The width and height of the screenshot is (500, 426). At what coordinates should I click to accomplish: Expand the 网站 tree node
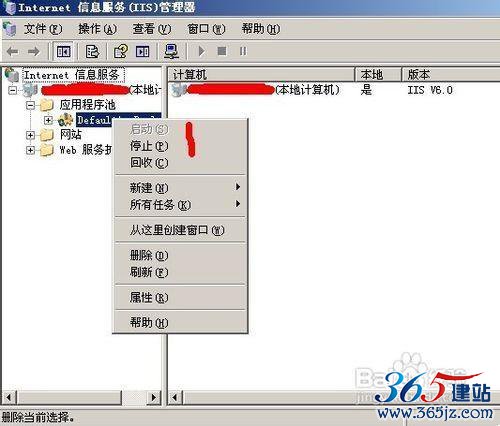click(x=30, y=135)
